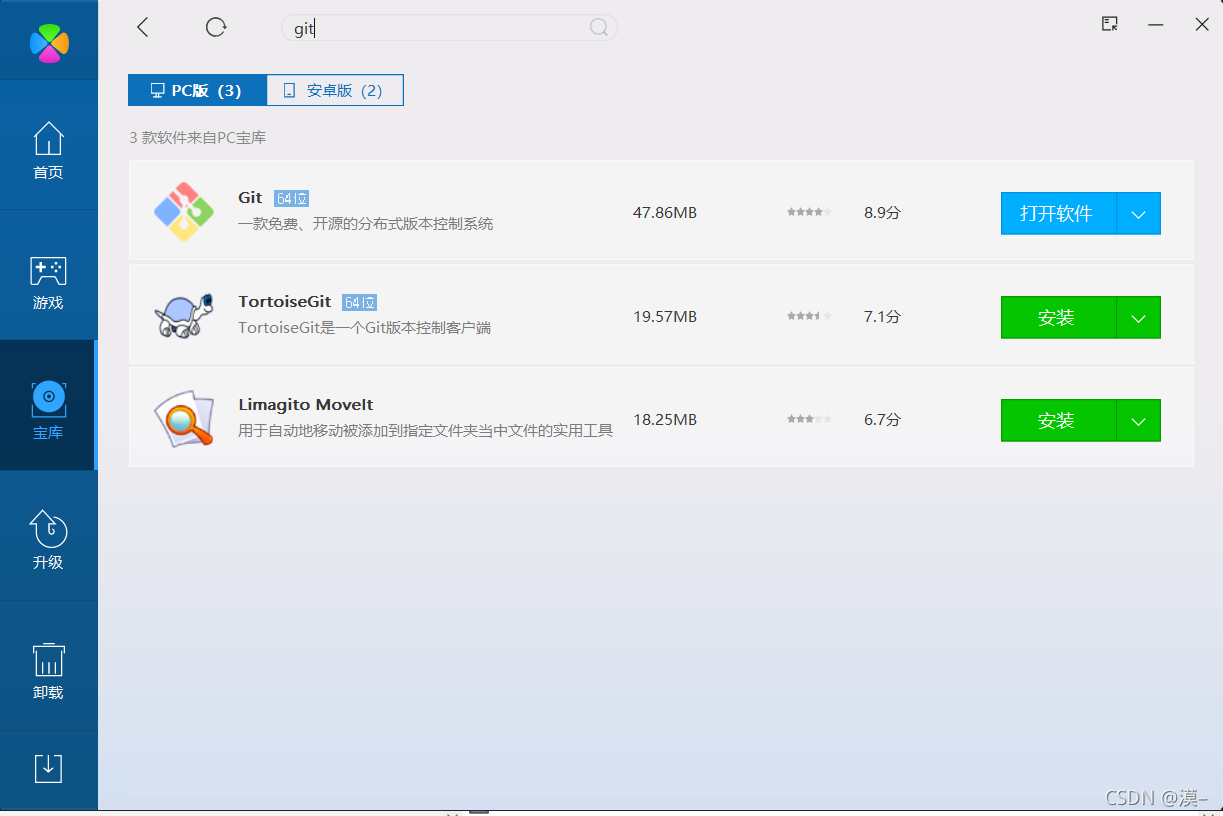Screen dimensions: 1223x816
Task: Click the 7.1分 score text
Action: click(882, 316)
